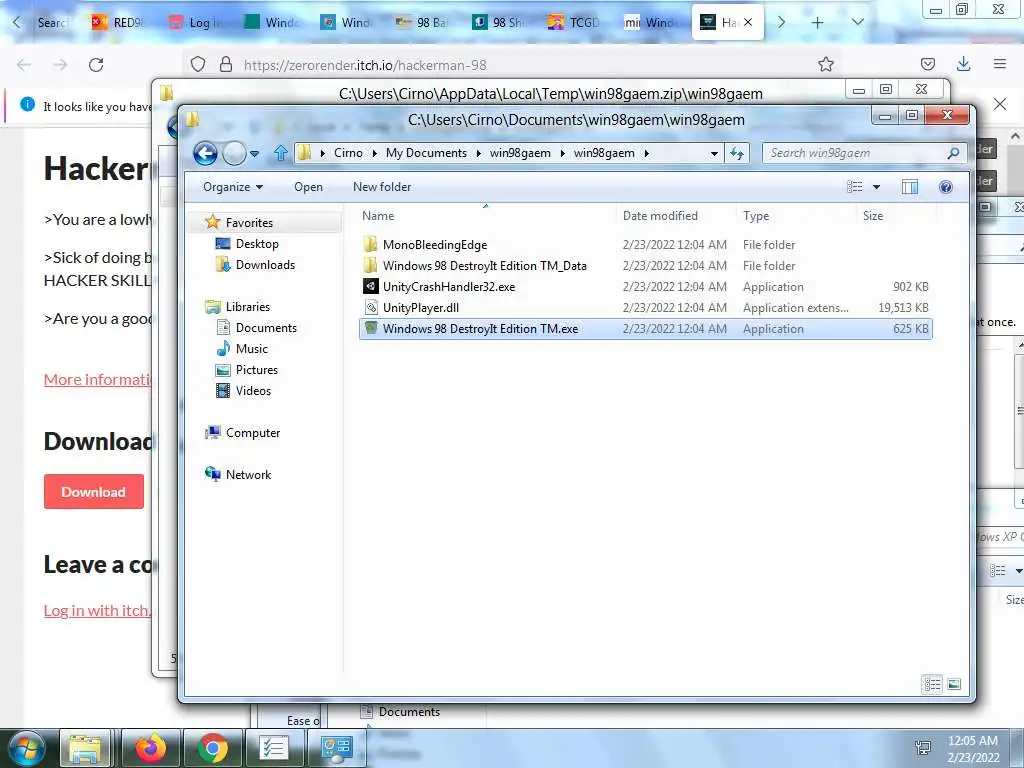The image size is (1024, 768).
Task: Refresh the win98gaem folder view
Action: (737, 153)
